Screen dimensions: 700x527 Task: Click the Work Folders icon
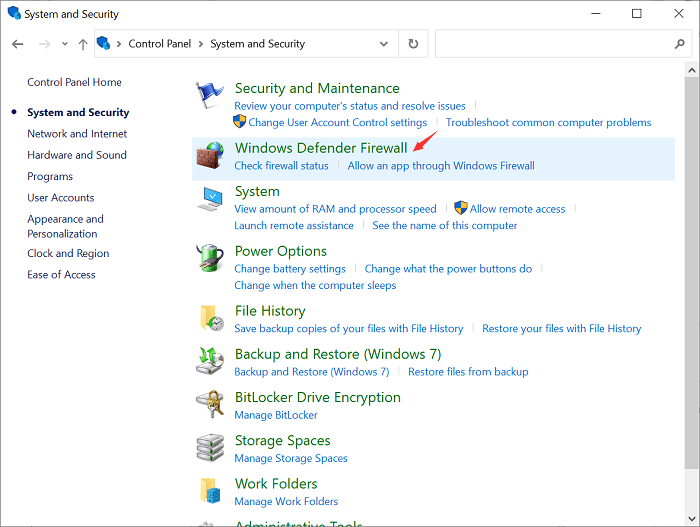[210, 490]
